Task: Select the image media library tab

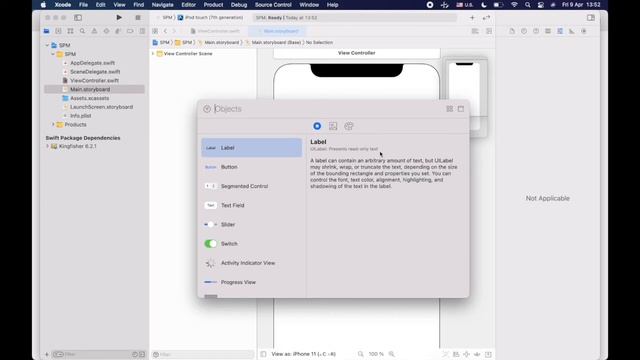Action: pyautogui.click(x=333, y=126)
